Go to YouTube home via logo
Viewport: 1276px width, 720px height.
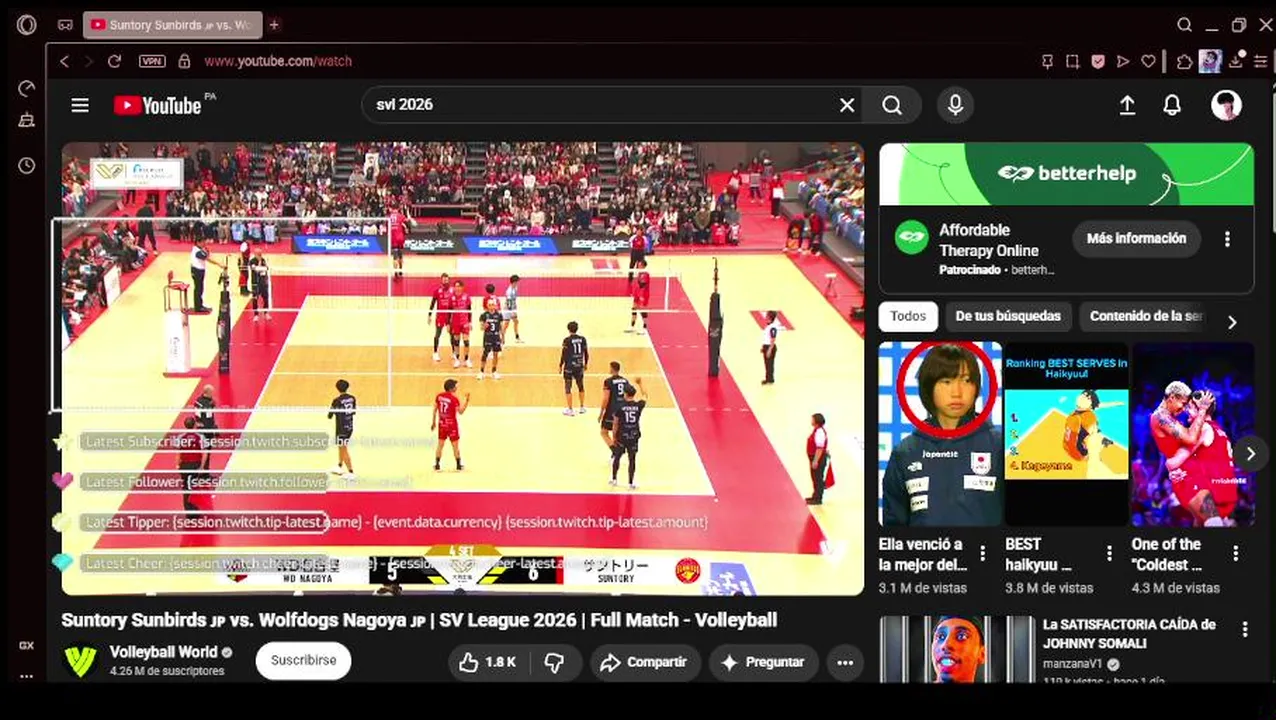[158, 105]
